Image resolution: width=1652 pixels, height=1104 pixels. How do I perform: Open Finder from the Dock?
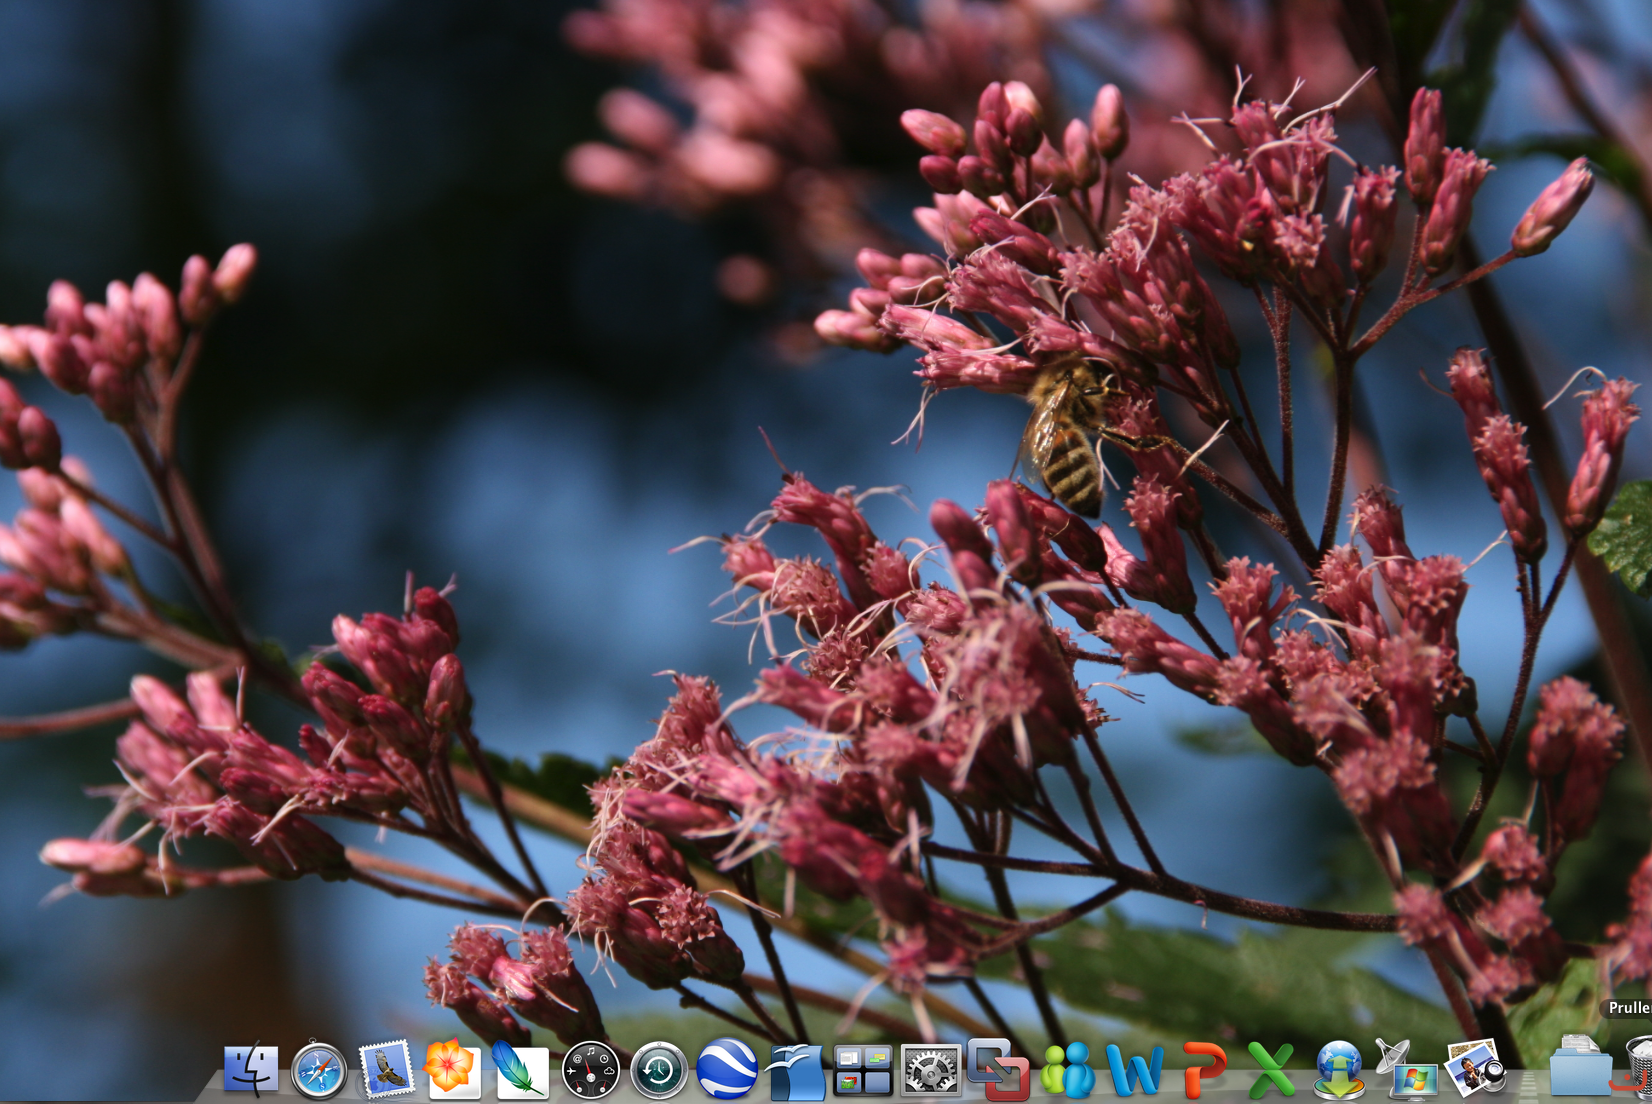click(x=251, y=1070)
